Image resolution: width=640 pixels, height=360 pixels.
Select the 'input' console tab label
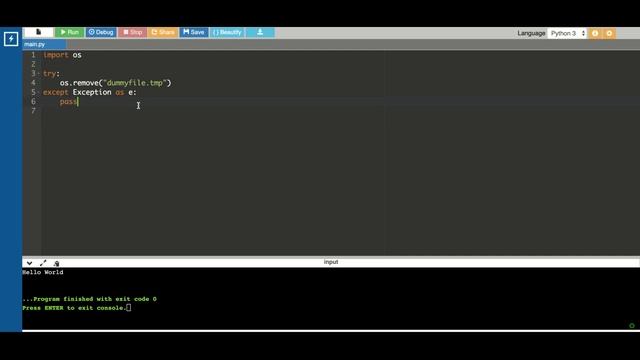point(331,262)
